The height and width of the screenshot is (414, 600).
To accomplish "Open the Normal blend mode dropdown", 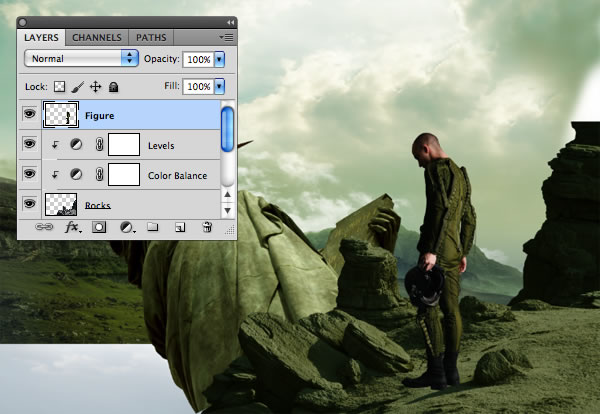I will click(81, 59).
